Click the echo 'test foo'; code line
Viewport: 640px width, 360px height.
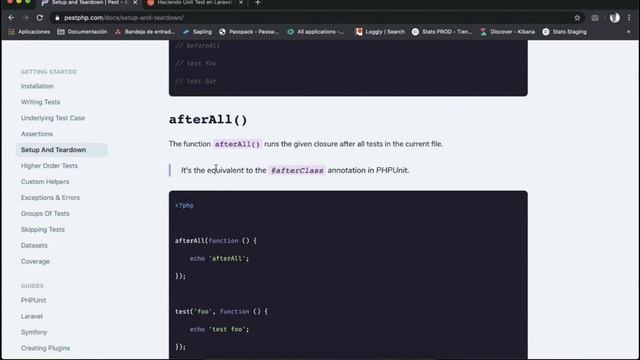point(219,329)
